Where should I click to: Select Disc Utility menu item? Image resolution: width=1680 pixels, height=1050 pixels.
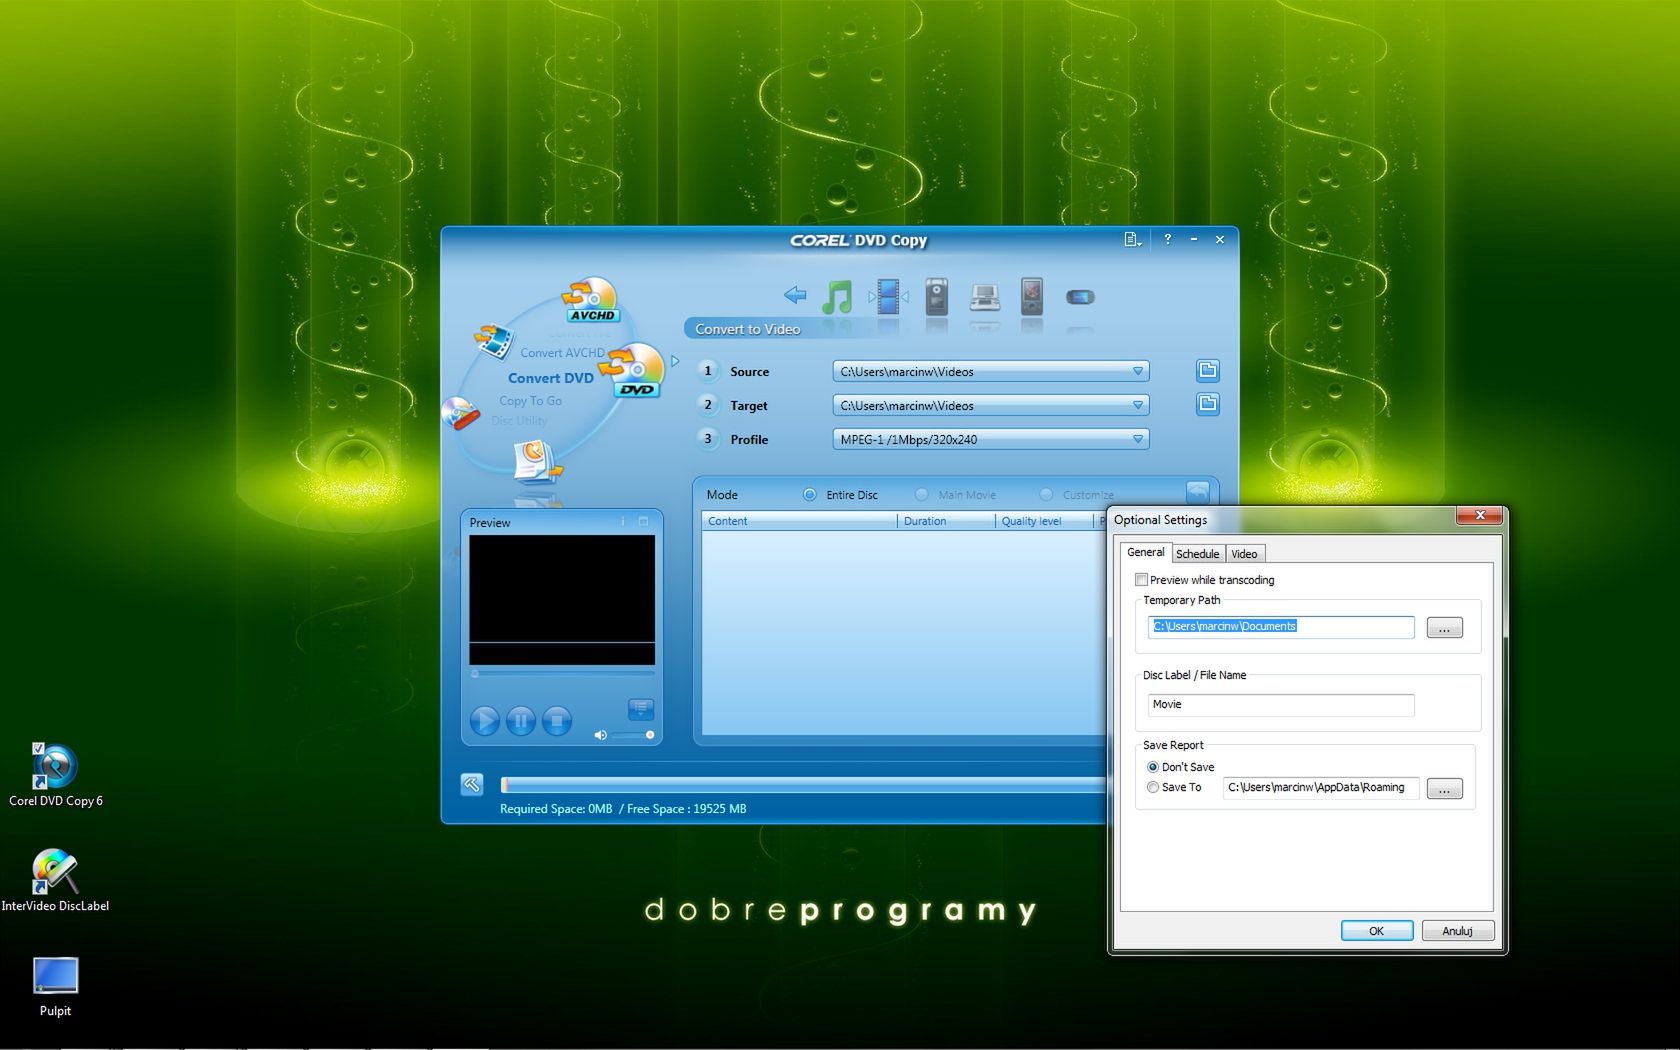[519, 421]
